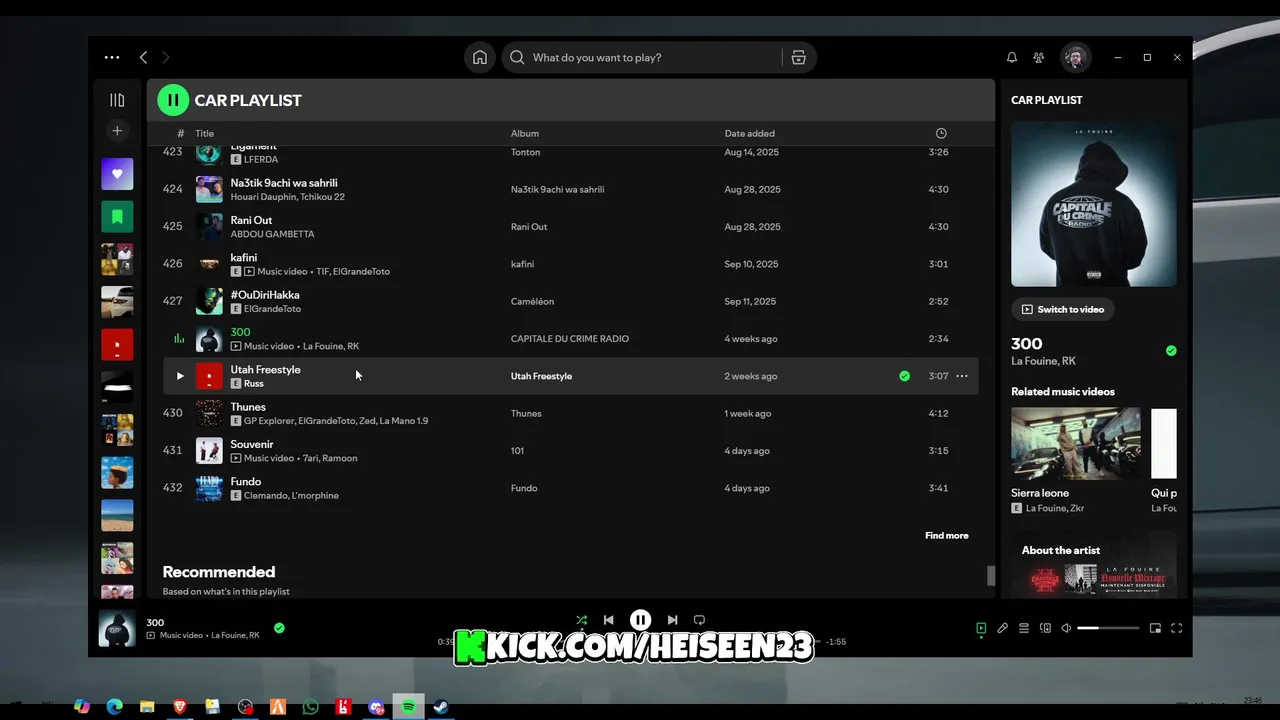
Task: Open the CAPITALE DU CRIME RADIO album link
Action: point(570,339)
